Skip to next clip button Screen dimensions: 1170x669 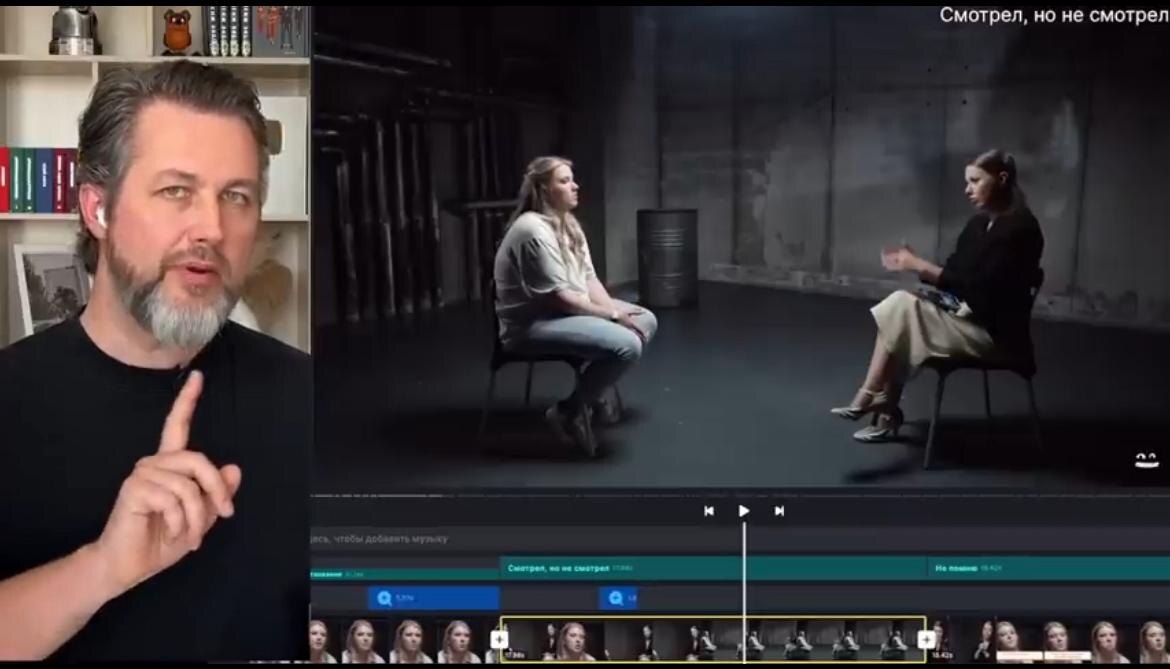point(779,511)
